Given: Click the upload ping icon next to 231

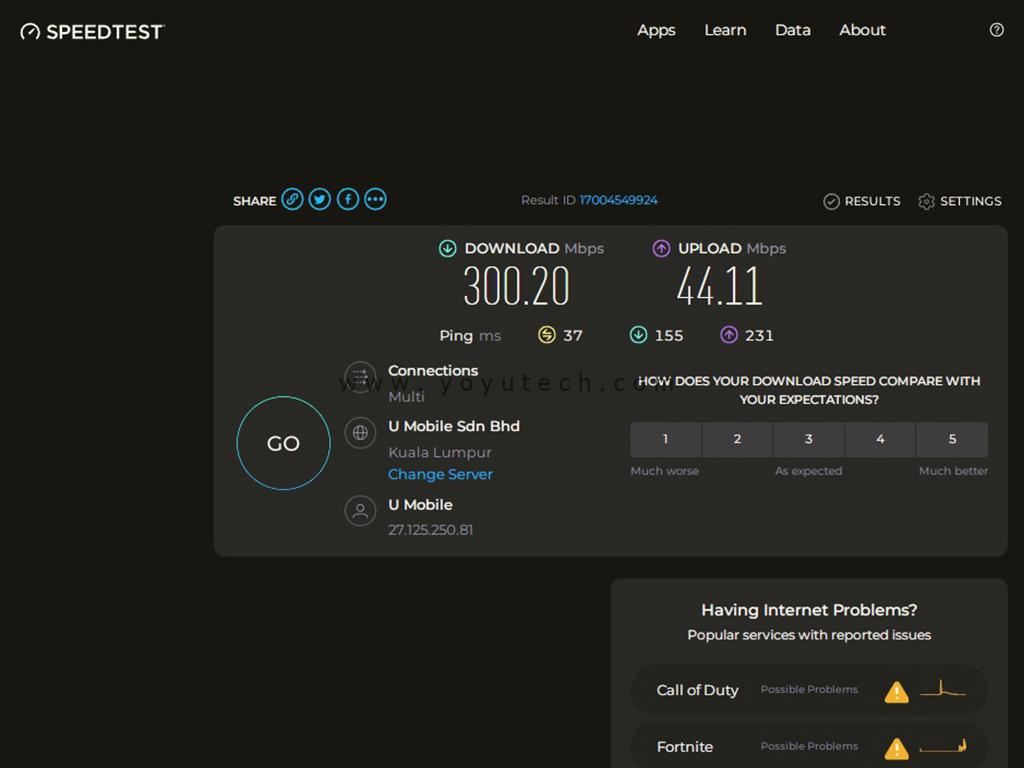Looking at the screenshot, I should (729, 335).
